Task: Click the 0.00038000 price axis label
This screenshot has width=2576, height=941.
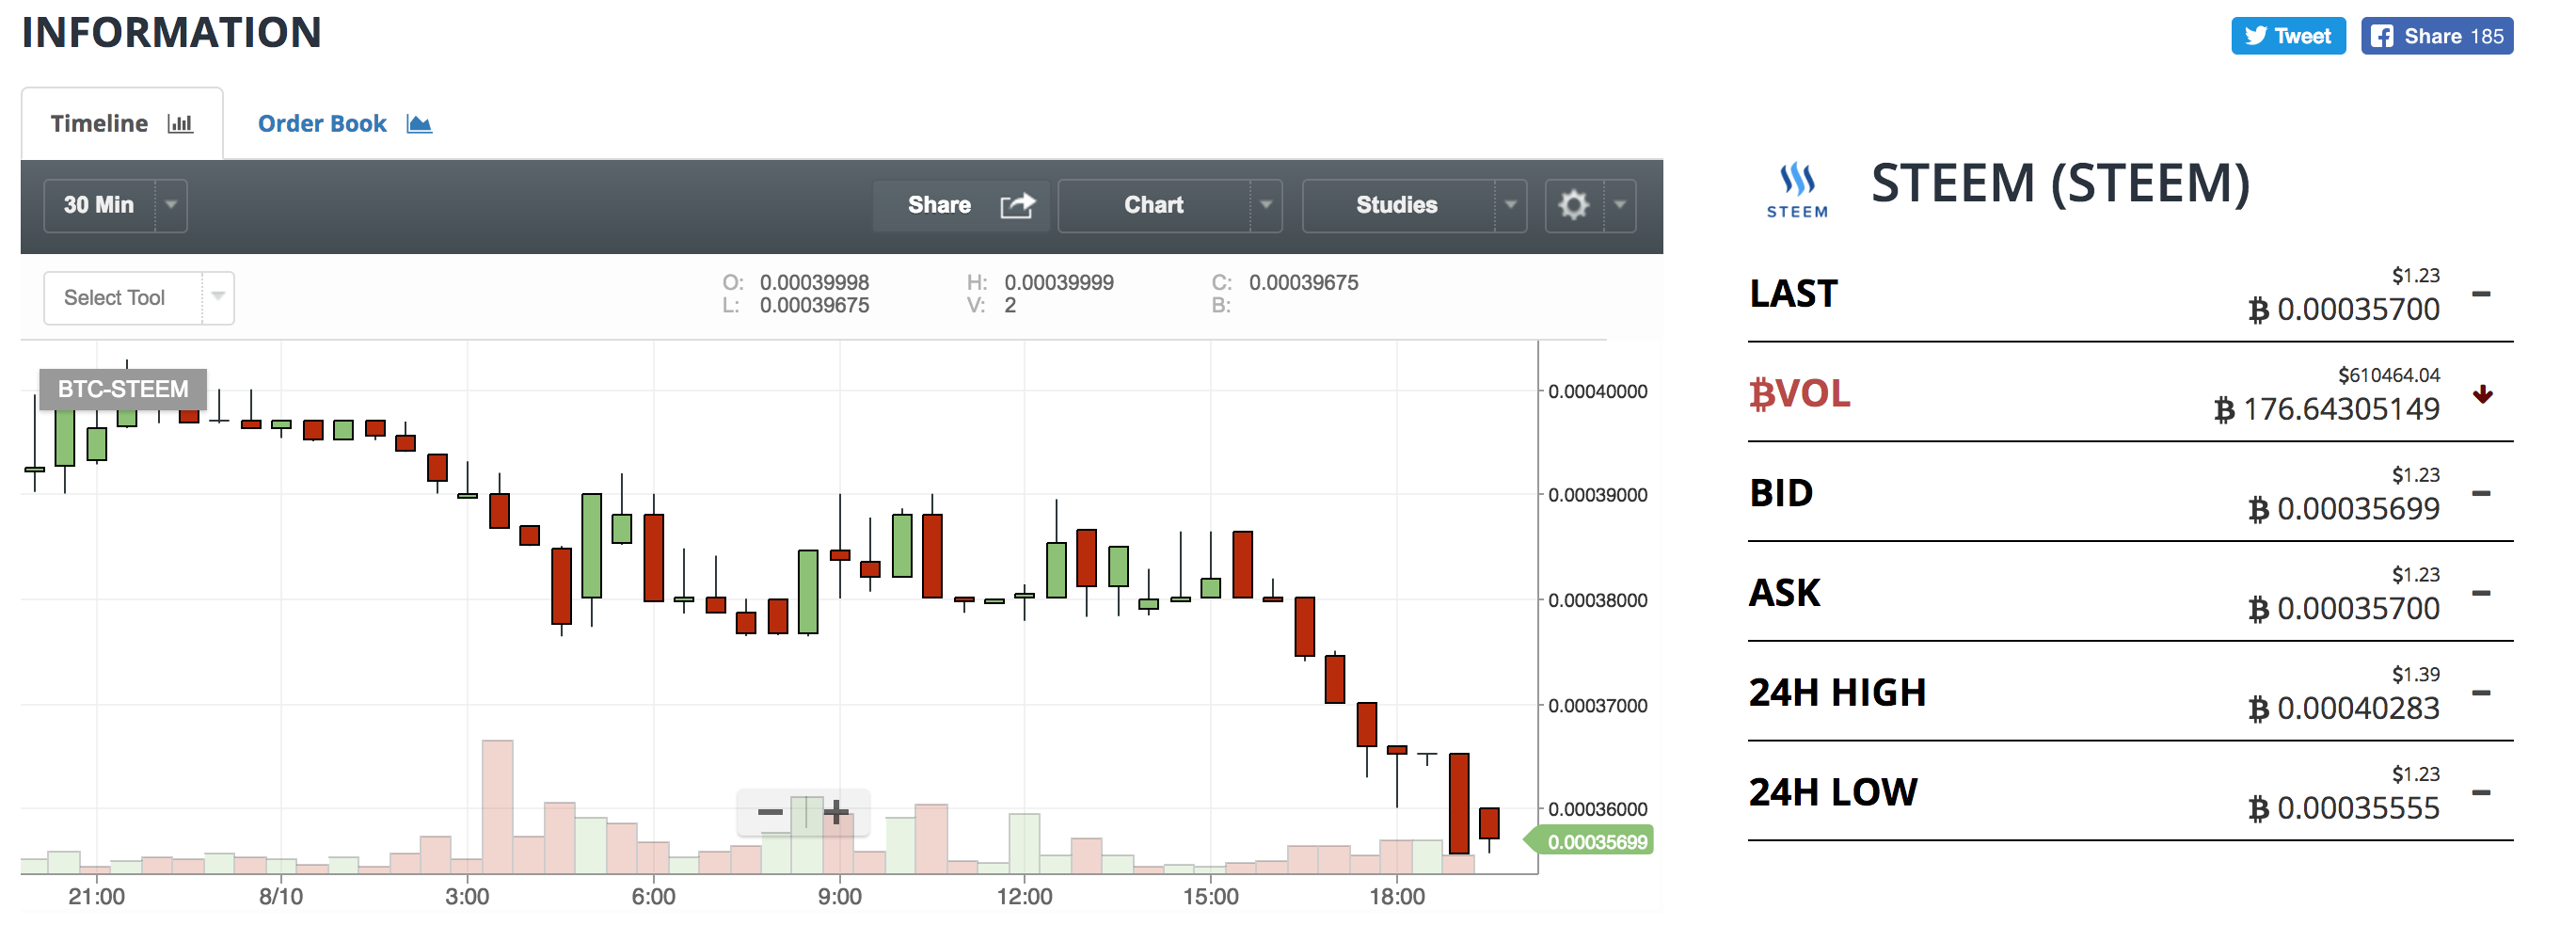Action: point(1598,601)
